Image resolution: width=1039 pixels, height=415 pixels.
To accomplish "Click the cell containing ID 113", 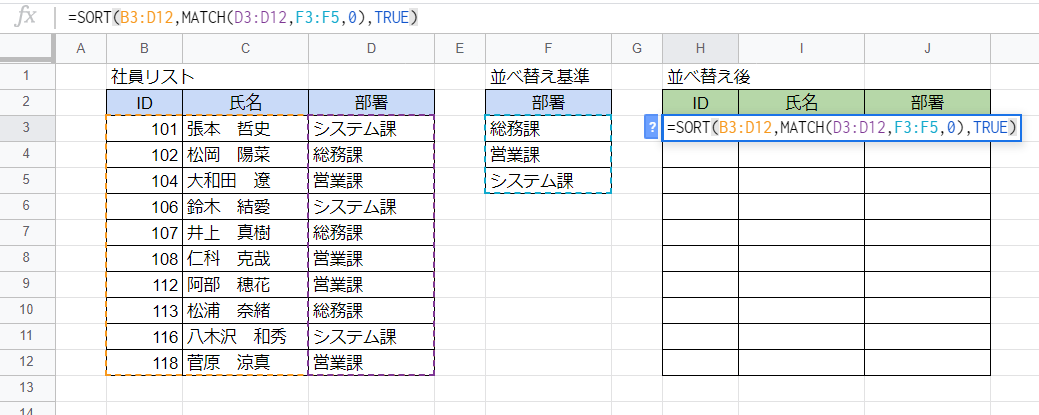I will 144,310.
